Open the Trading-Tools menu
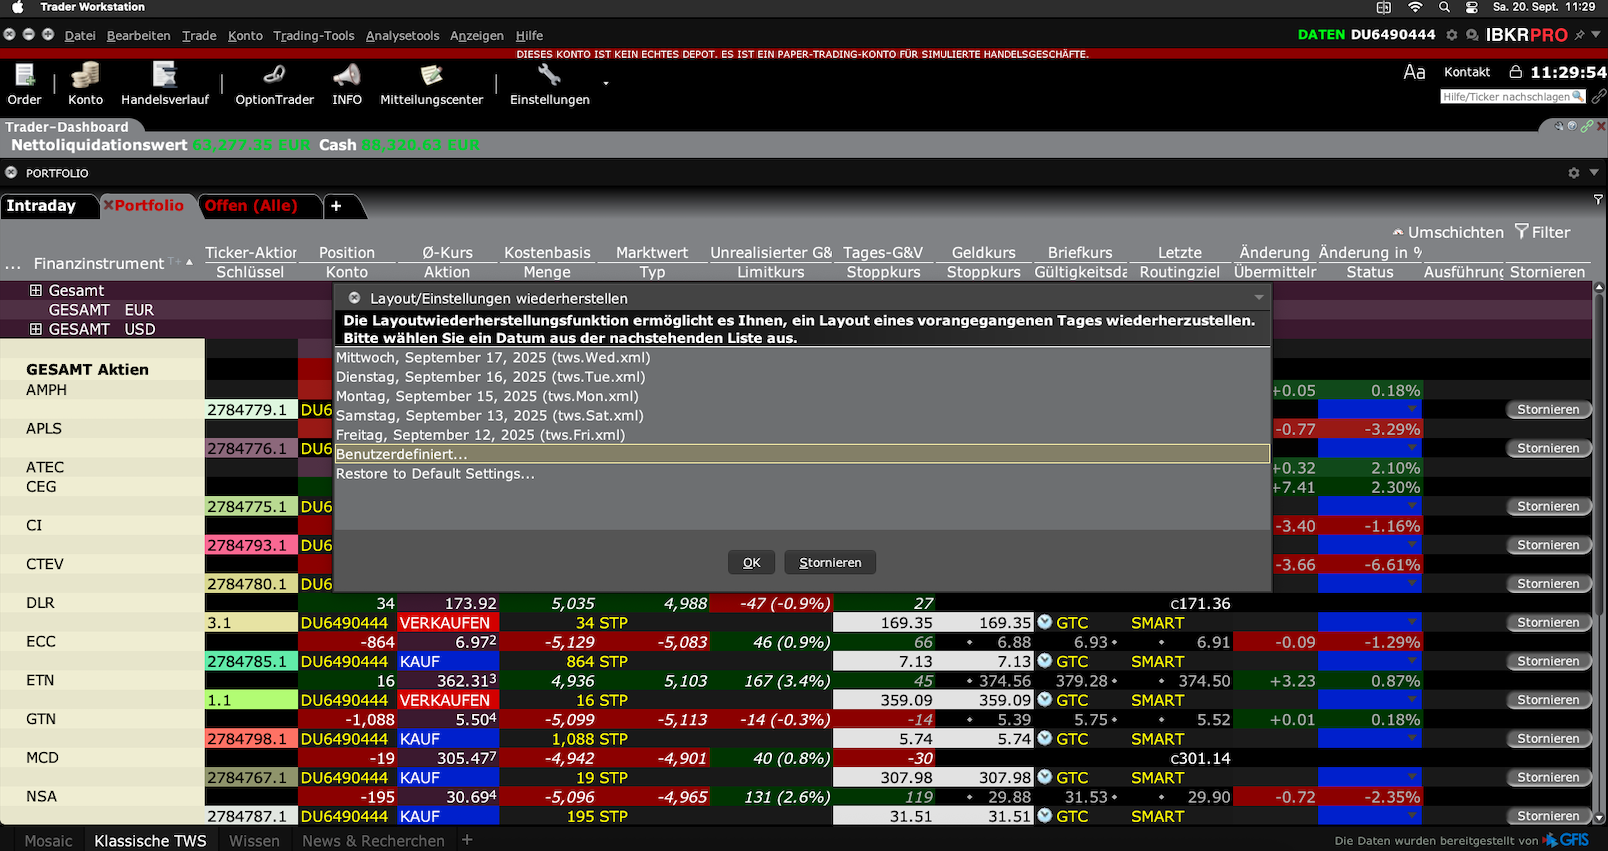The image size is (1608, 851). [x=313, y=36]
